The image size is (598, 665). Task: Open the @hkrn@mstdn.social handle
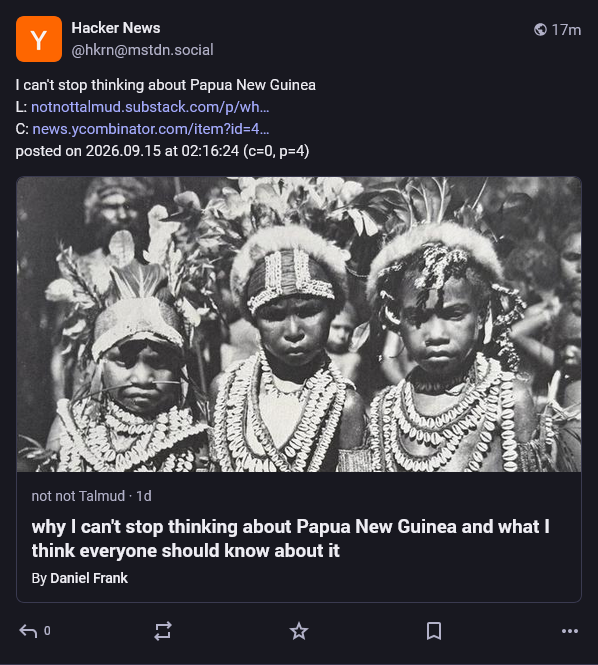143,50
